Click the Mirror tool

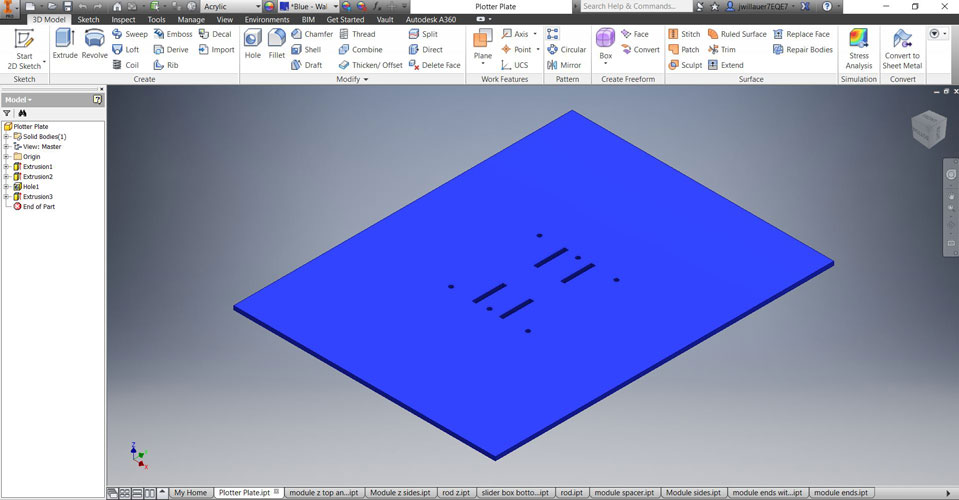click(x=564, y=65)
